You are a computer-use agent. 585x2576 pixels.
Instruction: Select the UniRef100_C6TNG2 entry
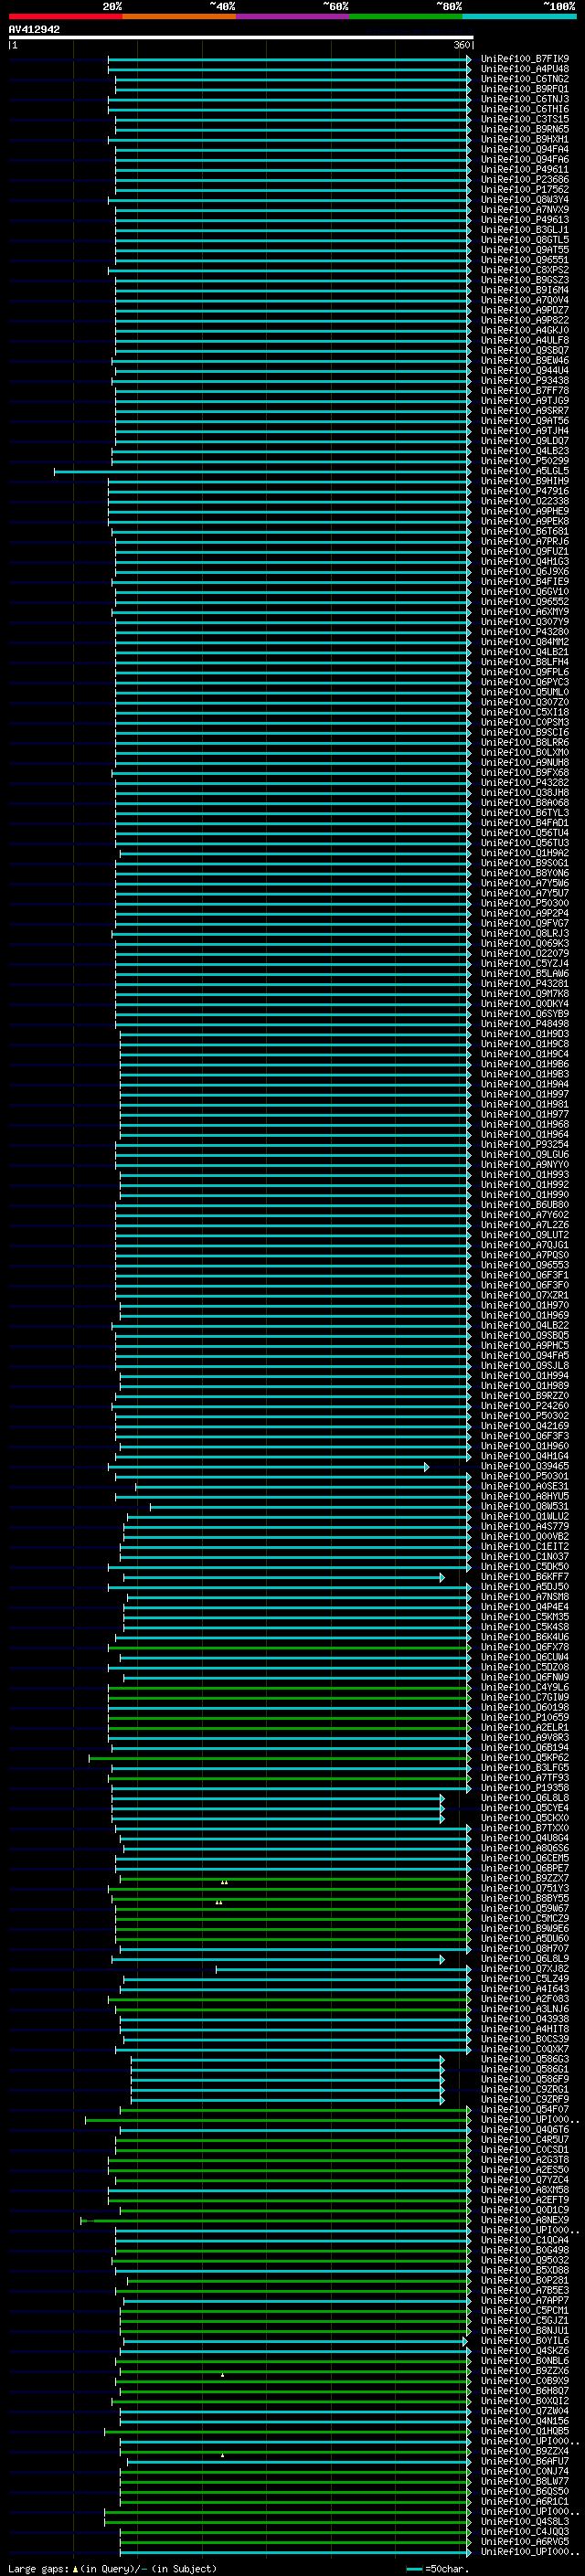click(x=524, y=79)
